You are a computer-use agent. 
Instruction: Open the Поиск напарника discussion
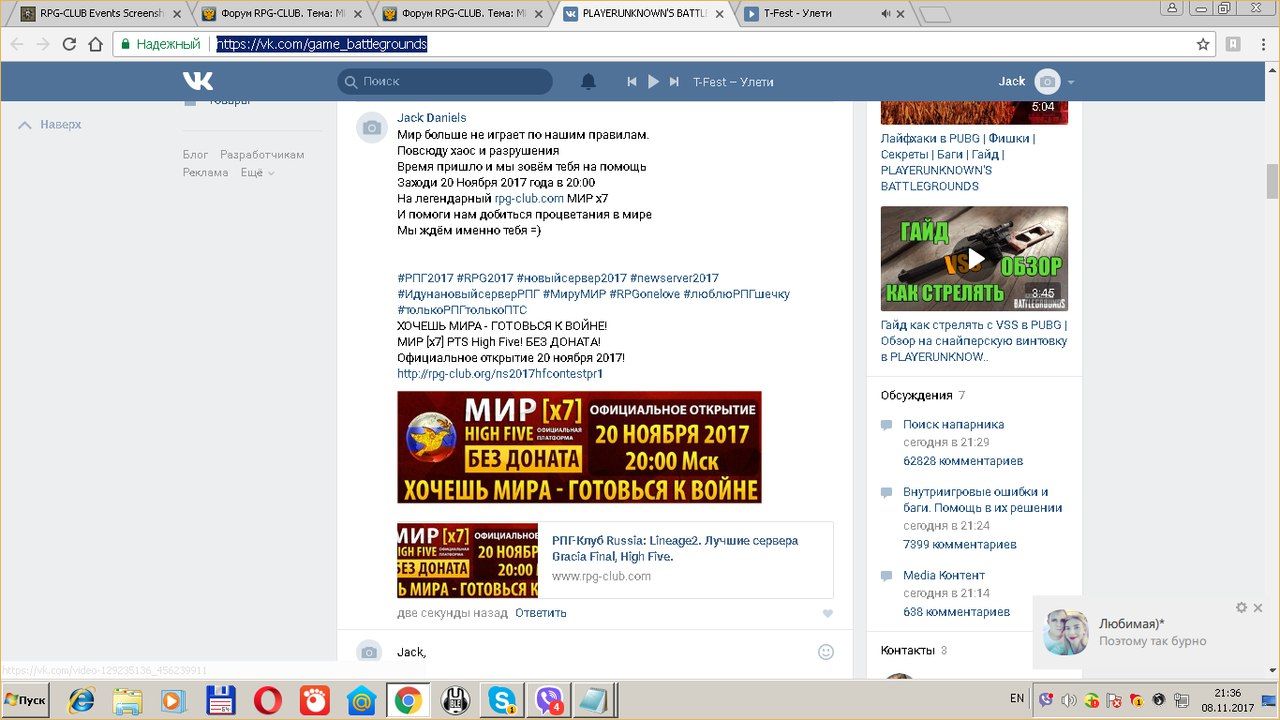[x=953, y=425]
